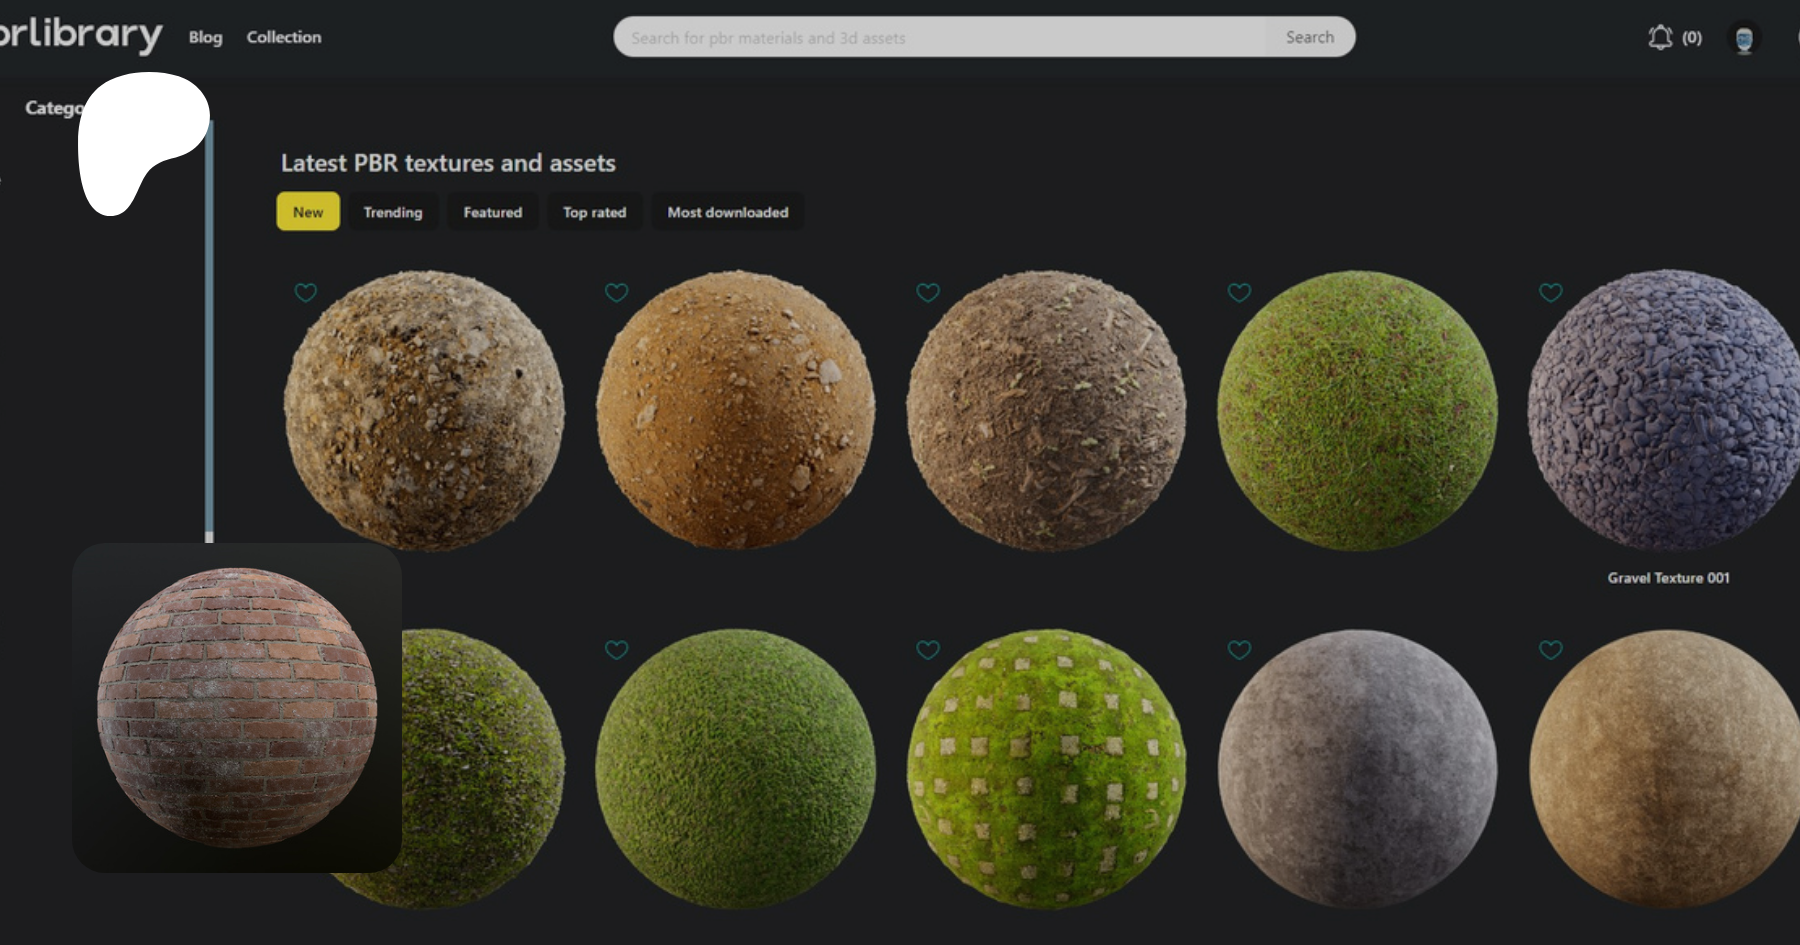
Task: Show Most downloaded assets
Action: [727, 212]
